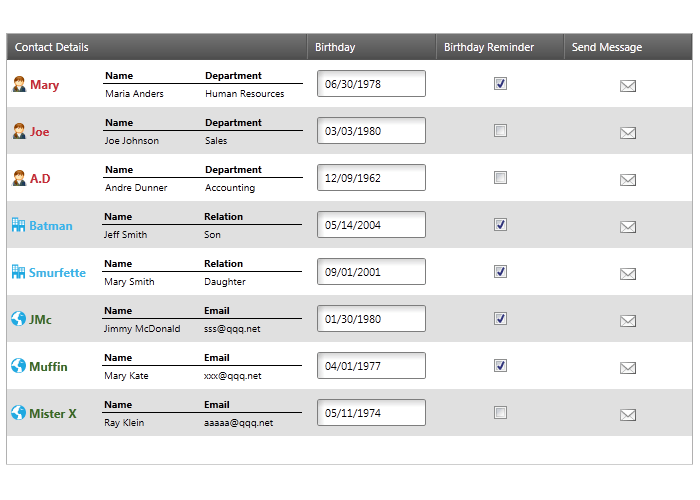Select the building icon next to Smurfette
The height and width of the screenshot is (500, 700).
click(x=18, y=272)
